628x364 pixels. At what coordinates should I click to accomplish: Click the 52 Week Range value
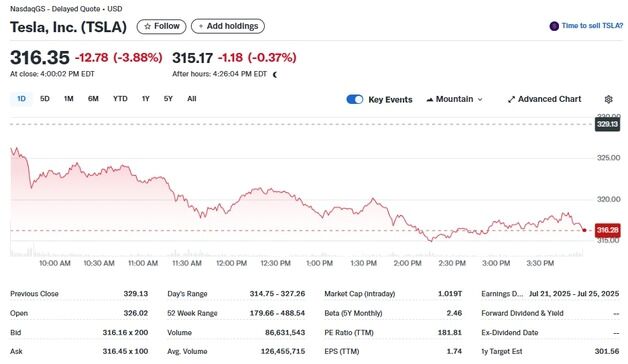(x=277, y=313)
